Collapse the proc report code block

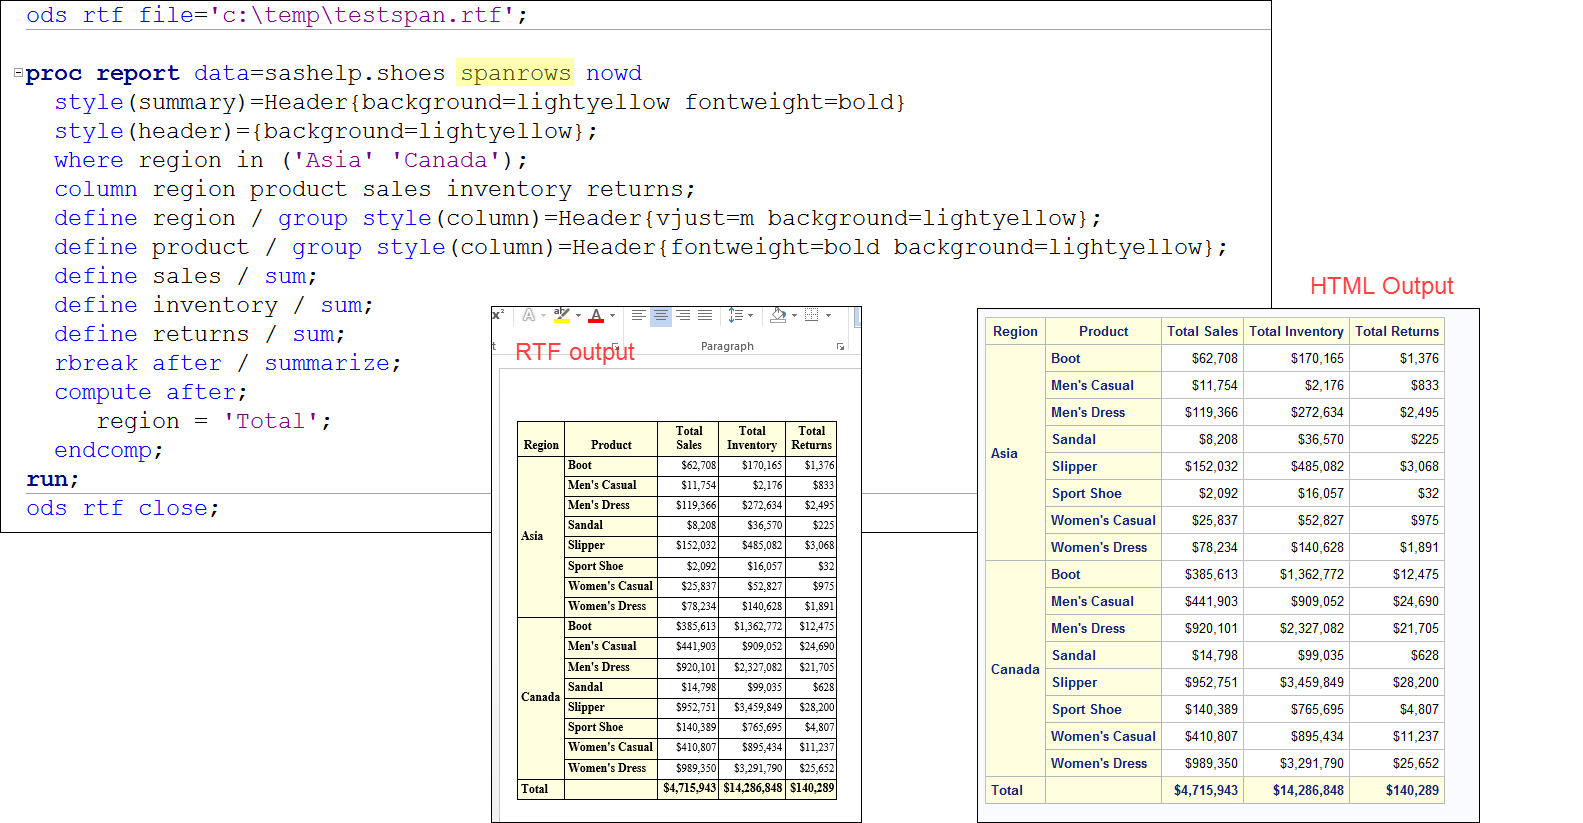pos(18,73)
